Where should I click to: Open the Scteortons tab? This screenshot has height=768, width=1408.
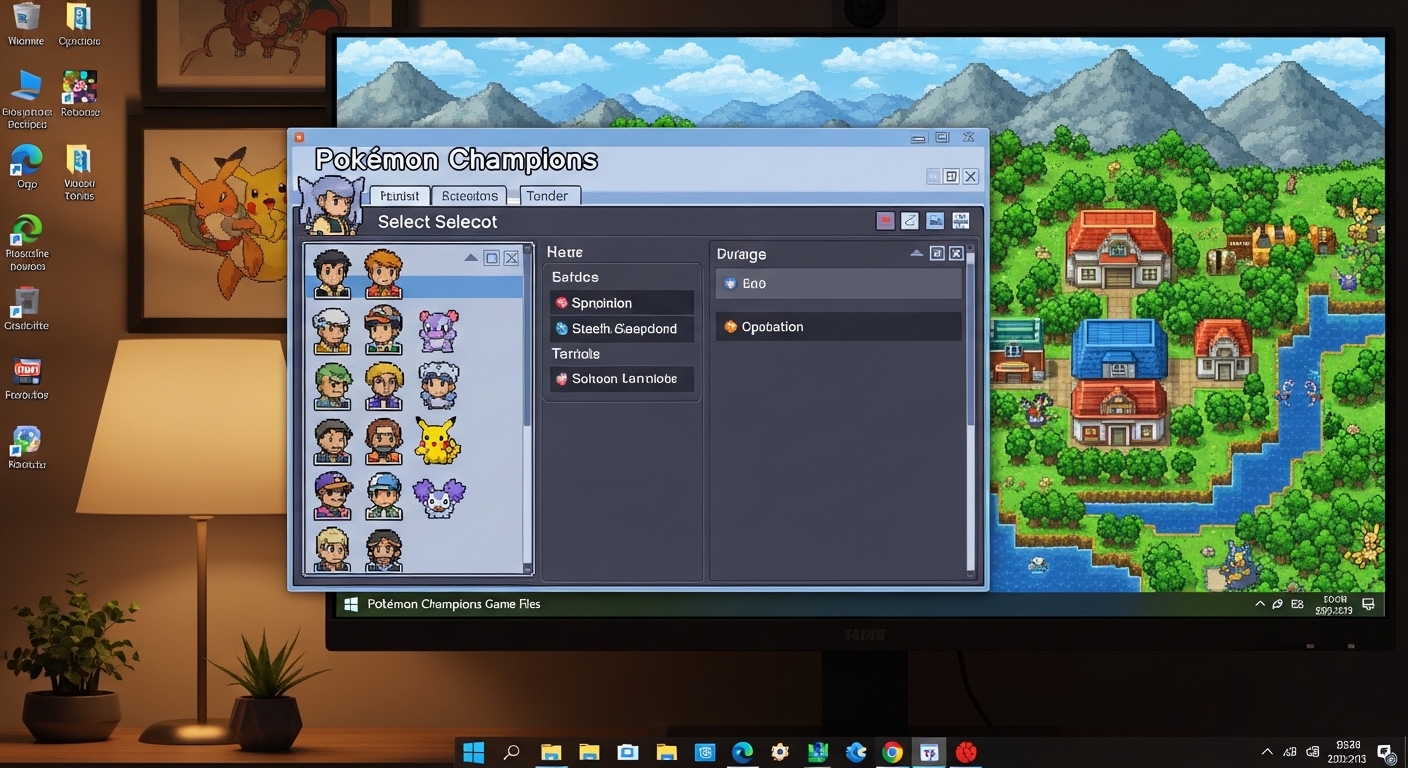point(469,195)
